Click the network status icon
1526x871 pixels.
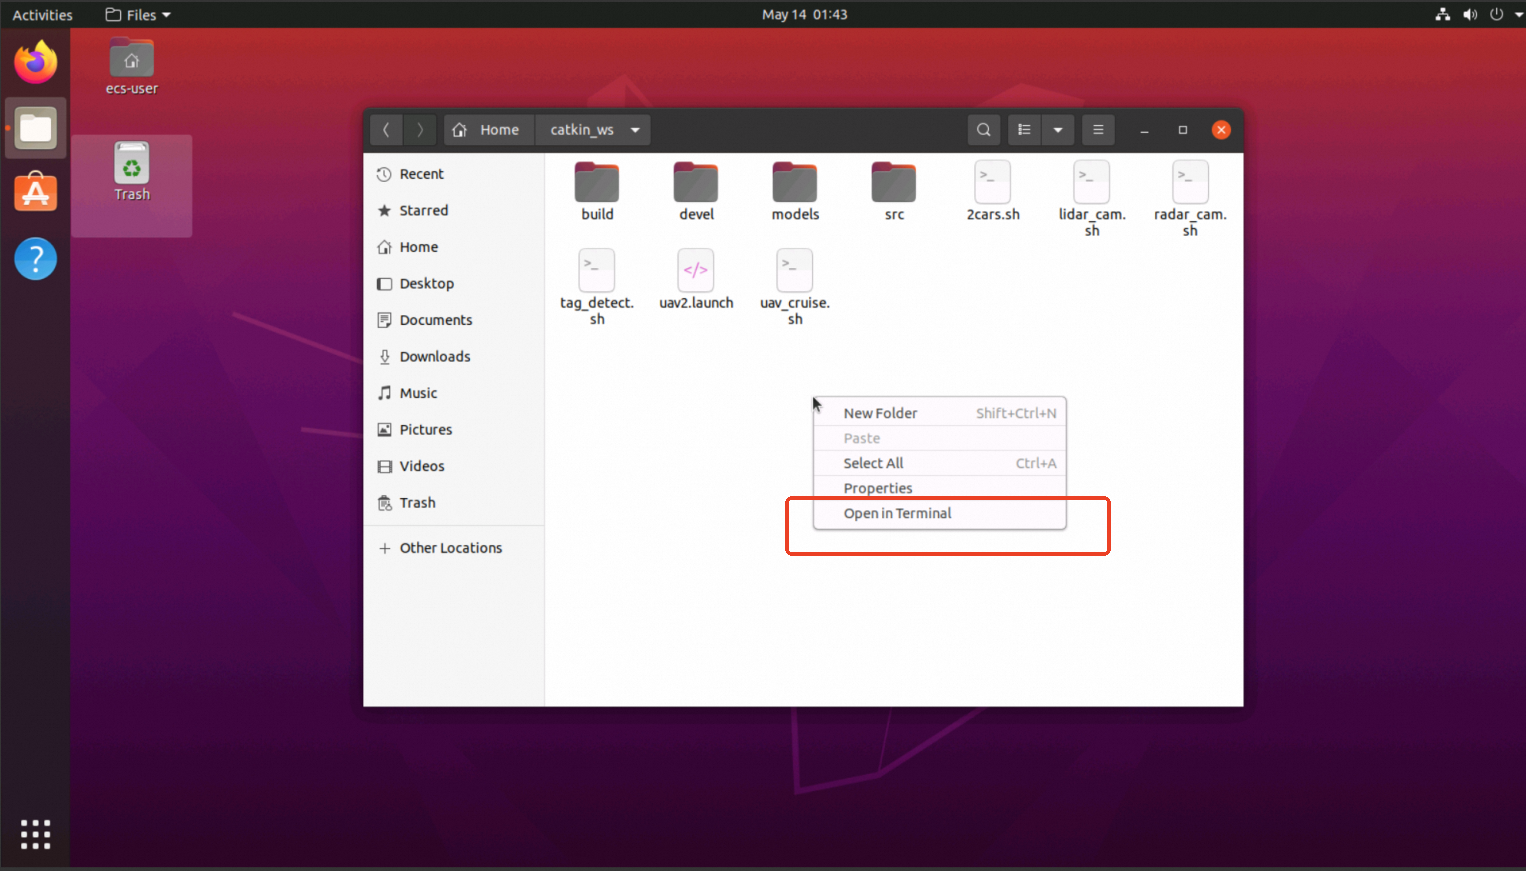1443,15
